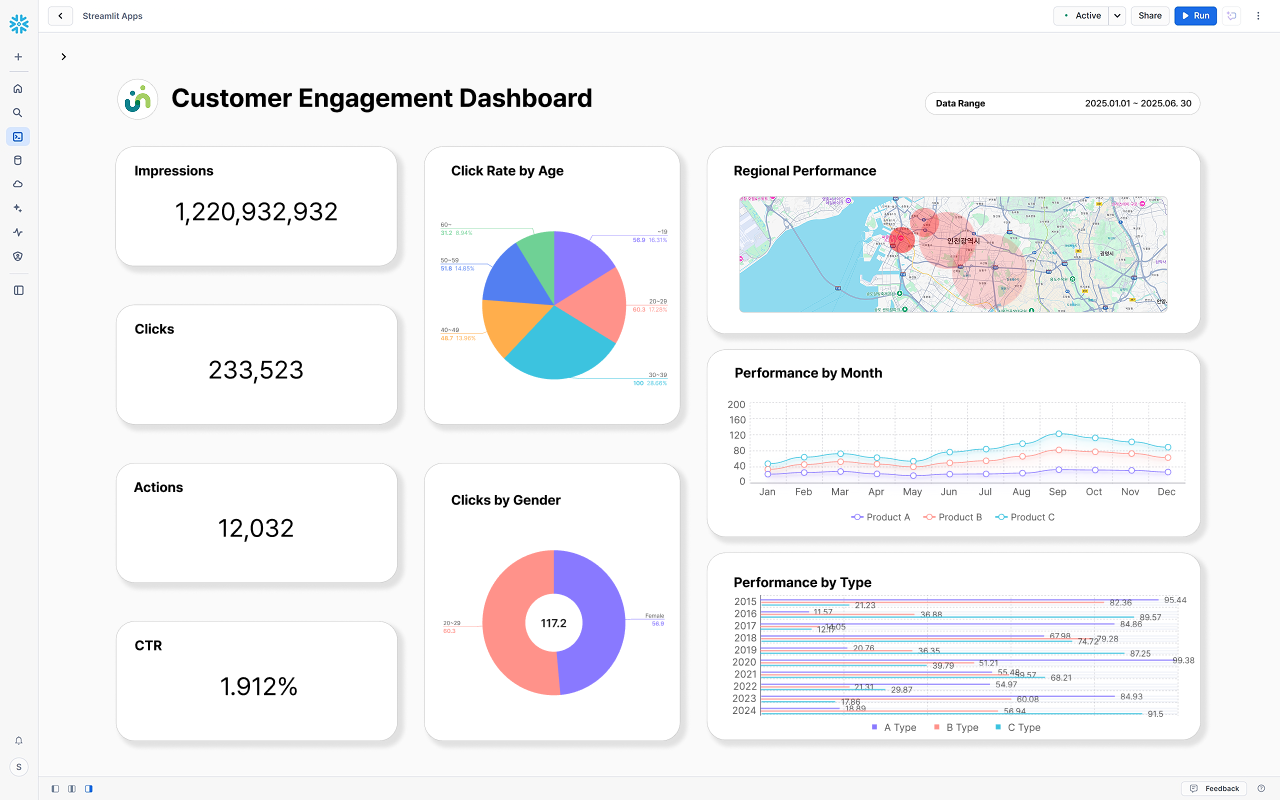Image resolution: width=1280 pixels, height=800 pixels.
Task: Click the notifications bell icon
Action: [18, 741]
